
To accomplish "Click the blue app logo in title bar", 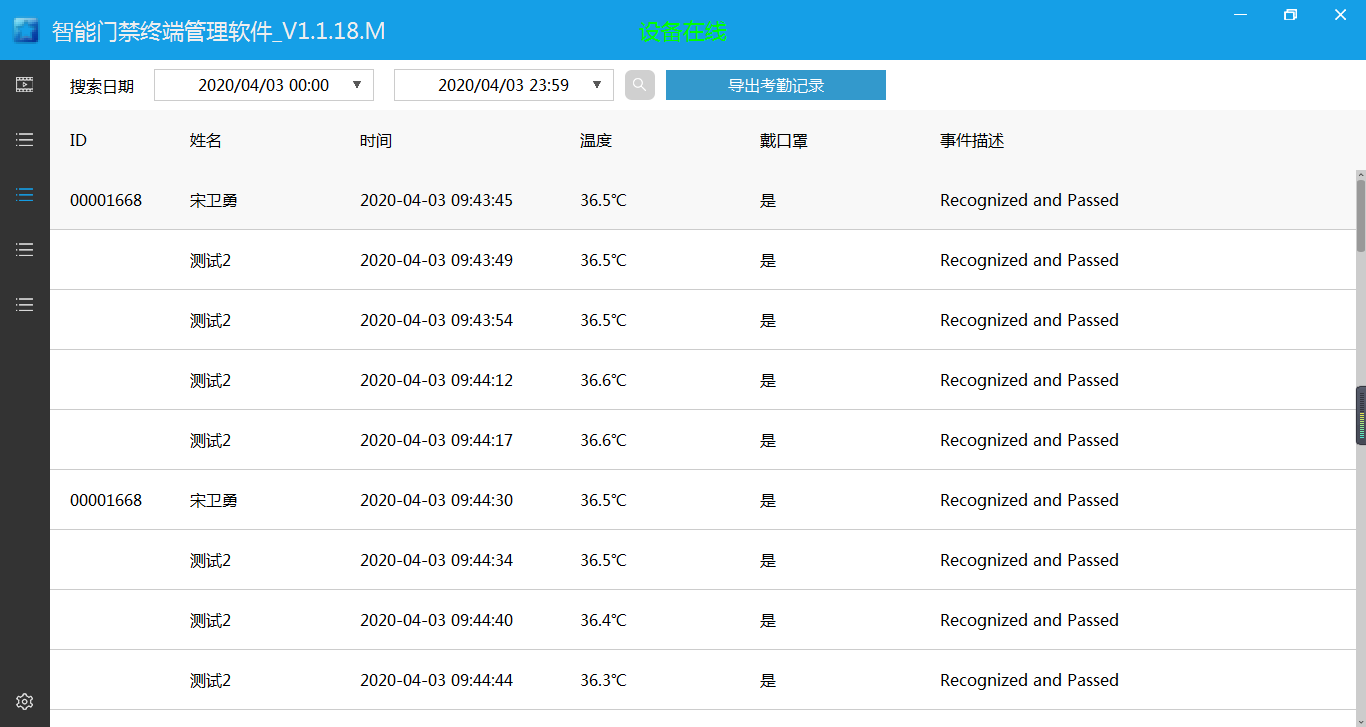I will click(26, 30).
